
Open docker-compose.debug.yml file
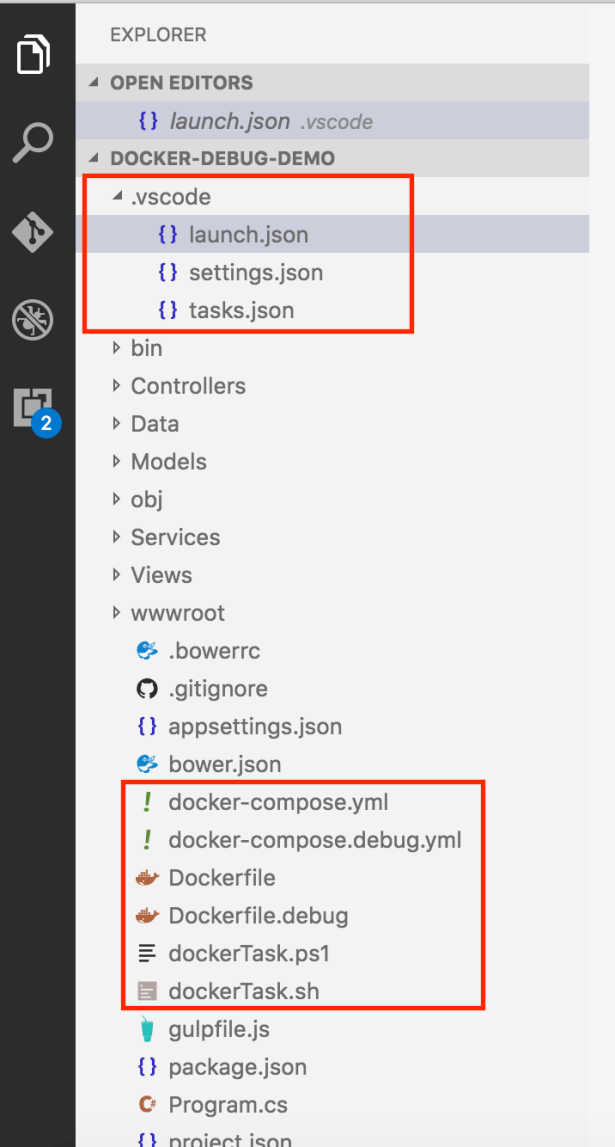tap(314, 840)
